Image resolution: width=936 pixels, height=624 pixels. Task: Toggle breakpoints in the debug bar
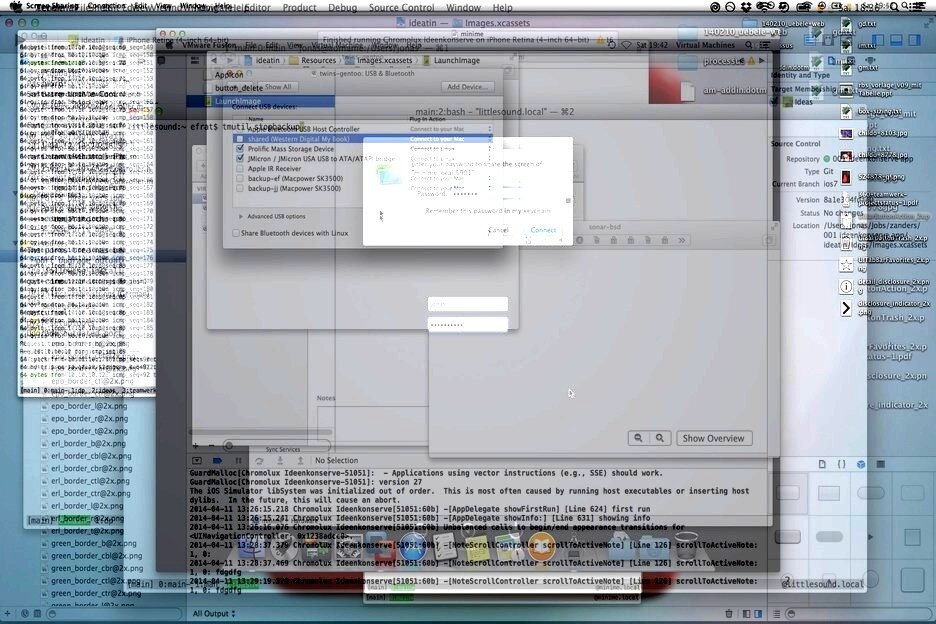point(217,460)
